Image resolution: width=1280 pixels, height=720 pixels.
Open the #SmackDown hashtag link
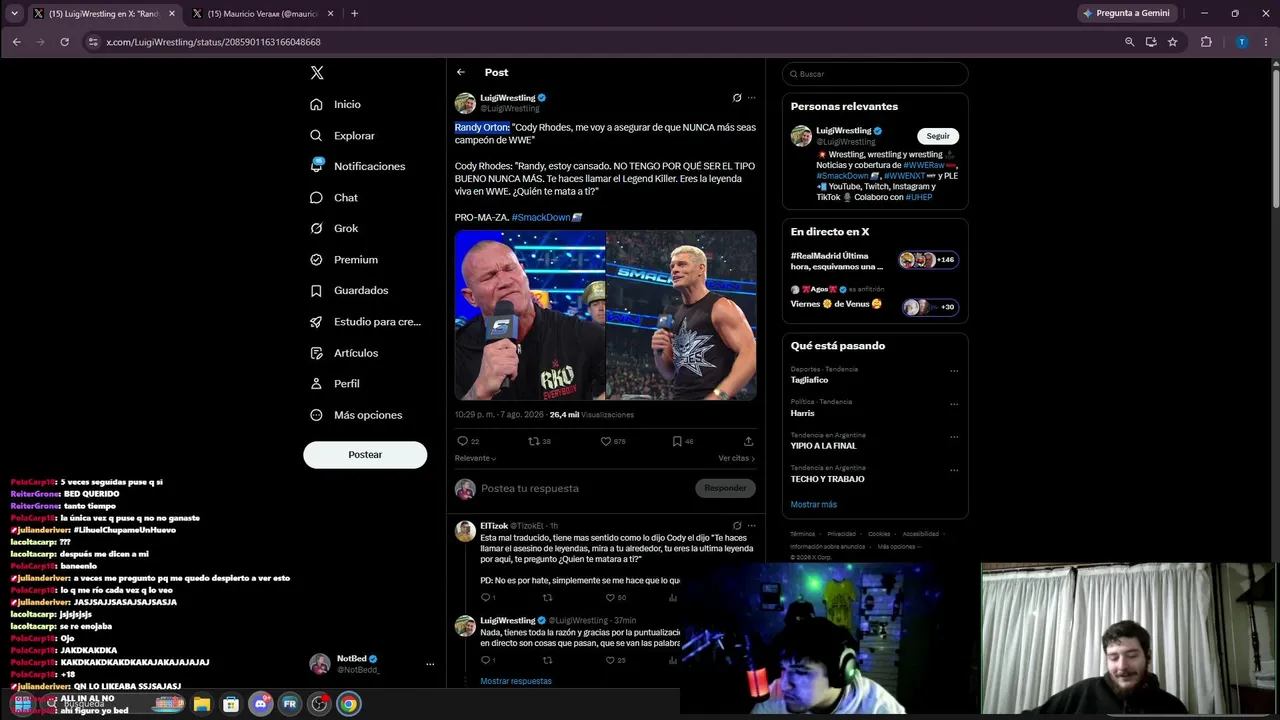click(546, 217)
